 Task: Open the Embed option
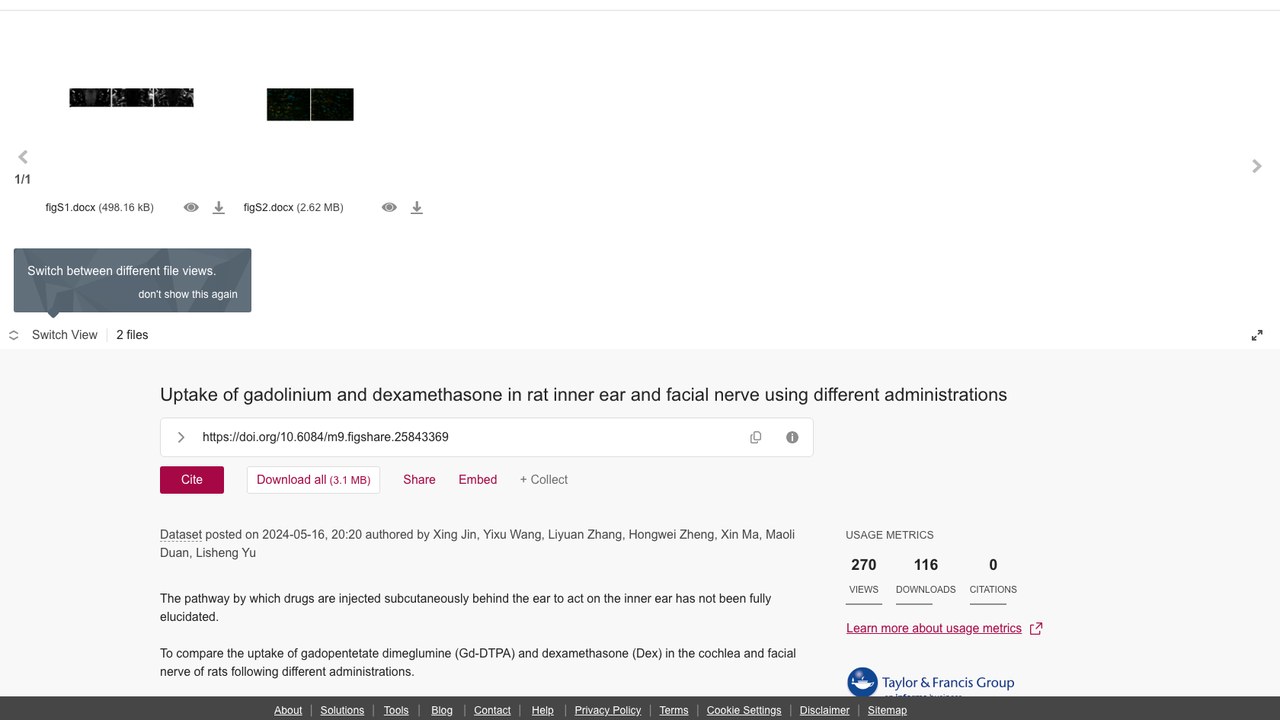click(x=478, y=480)
